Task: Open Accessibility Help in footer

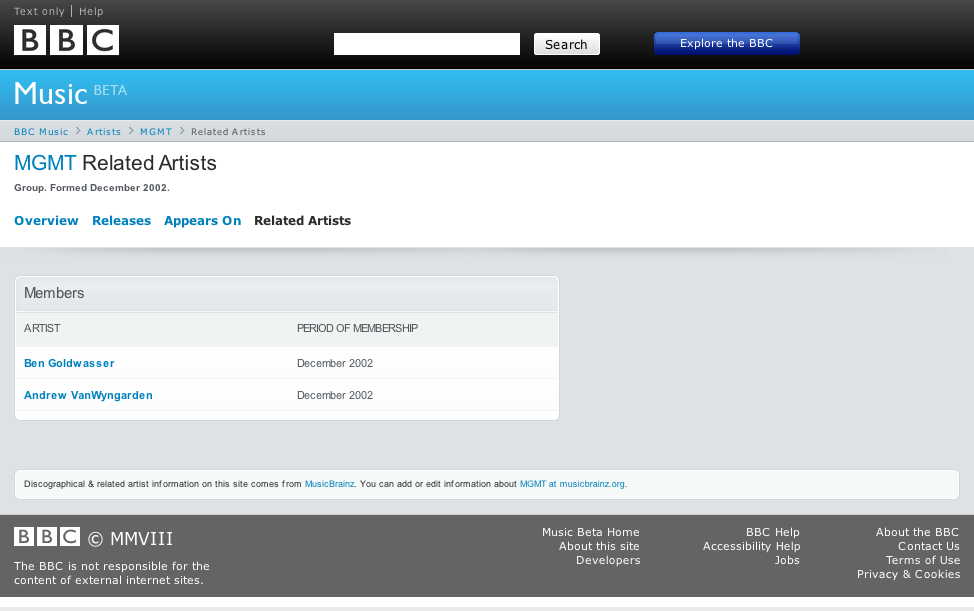Action: coord(751,546)
